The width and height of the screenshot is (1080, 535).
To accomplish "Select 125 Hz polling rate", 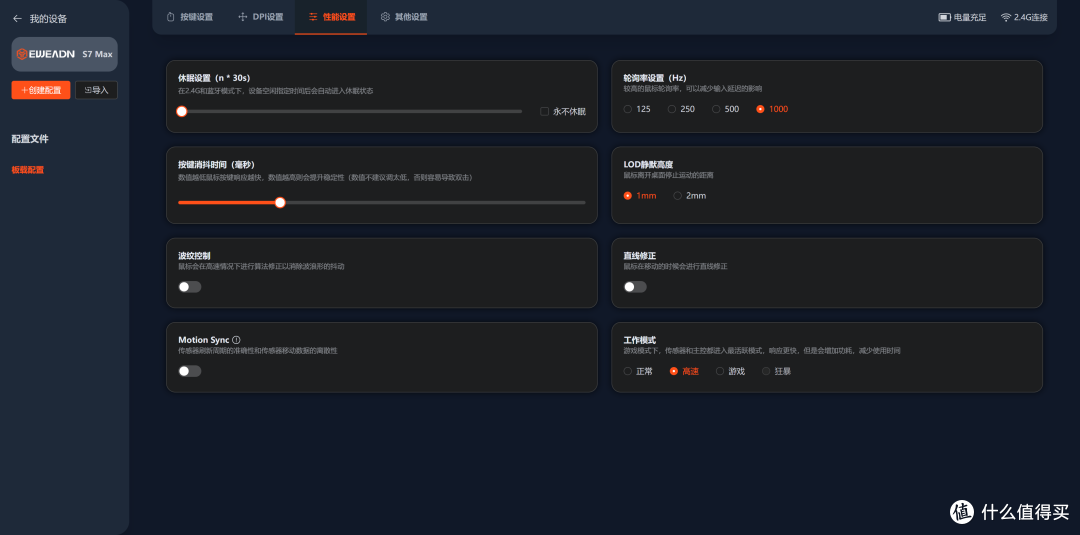I will [627, 109].
